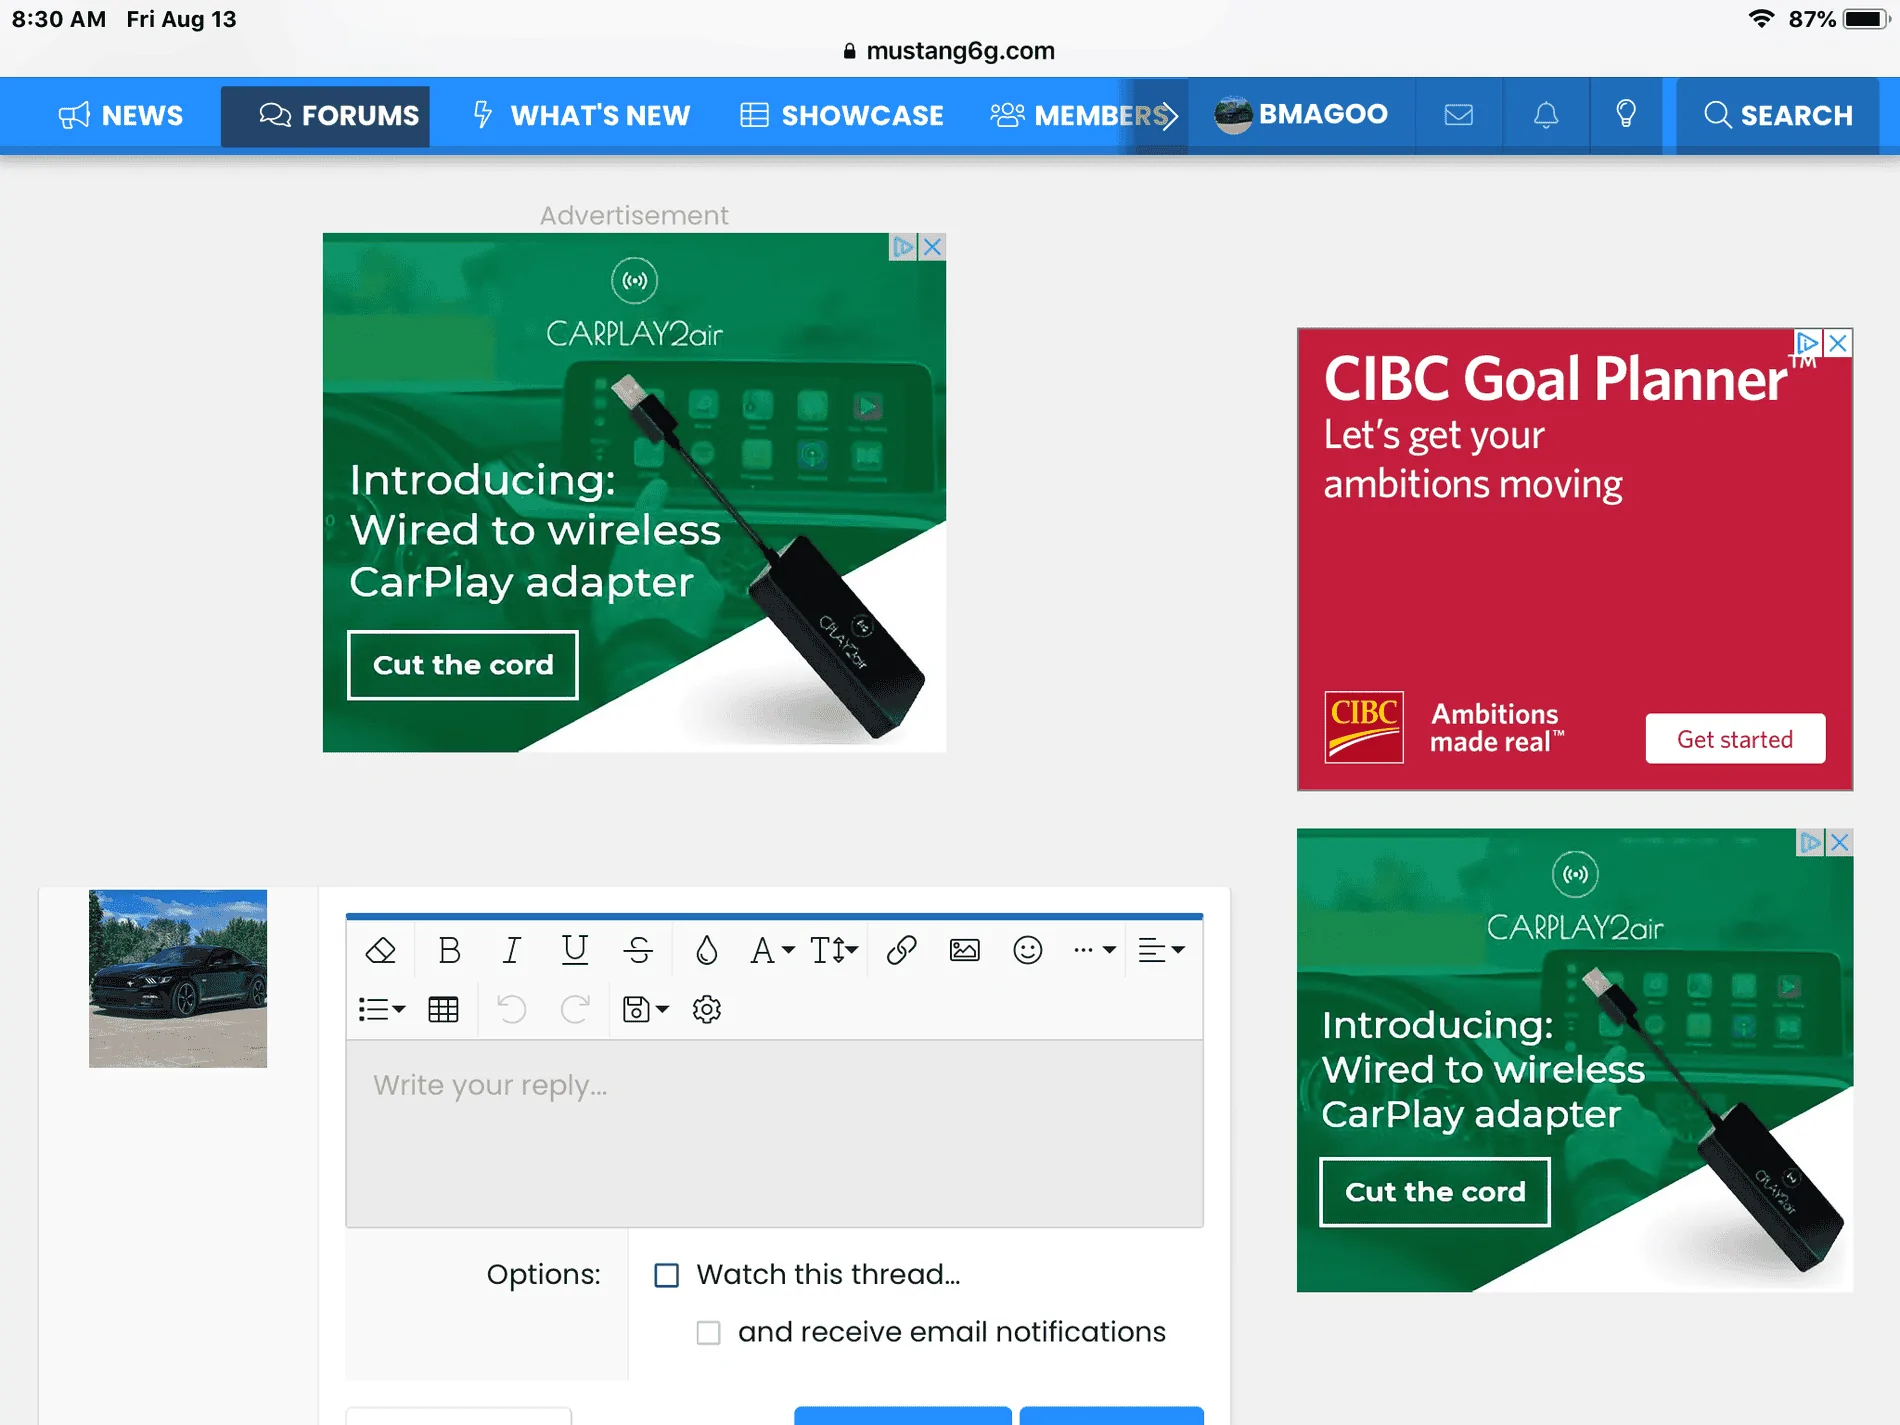Screen dimensions: 1900x1425
Task: Check Watch this thread option
Action: point(666,1275)
